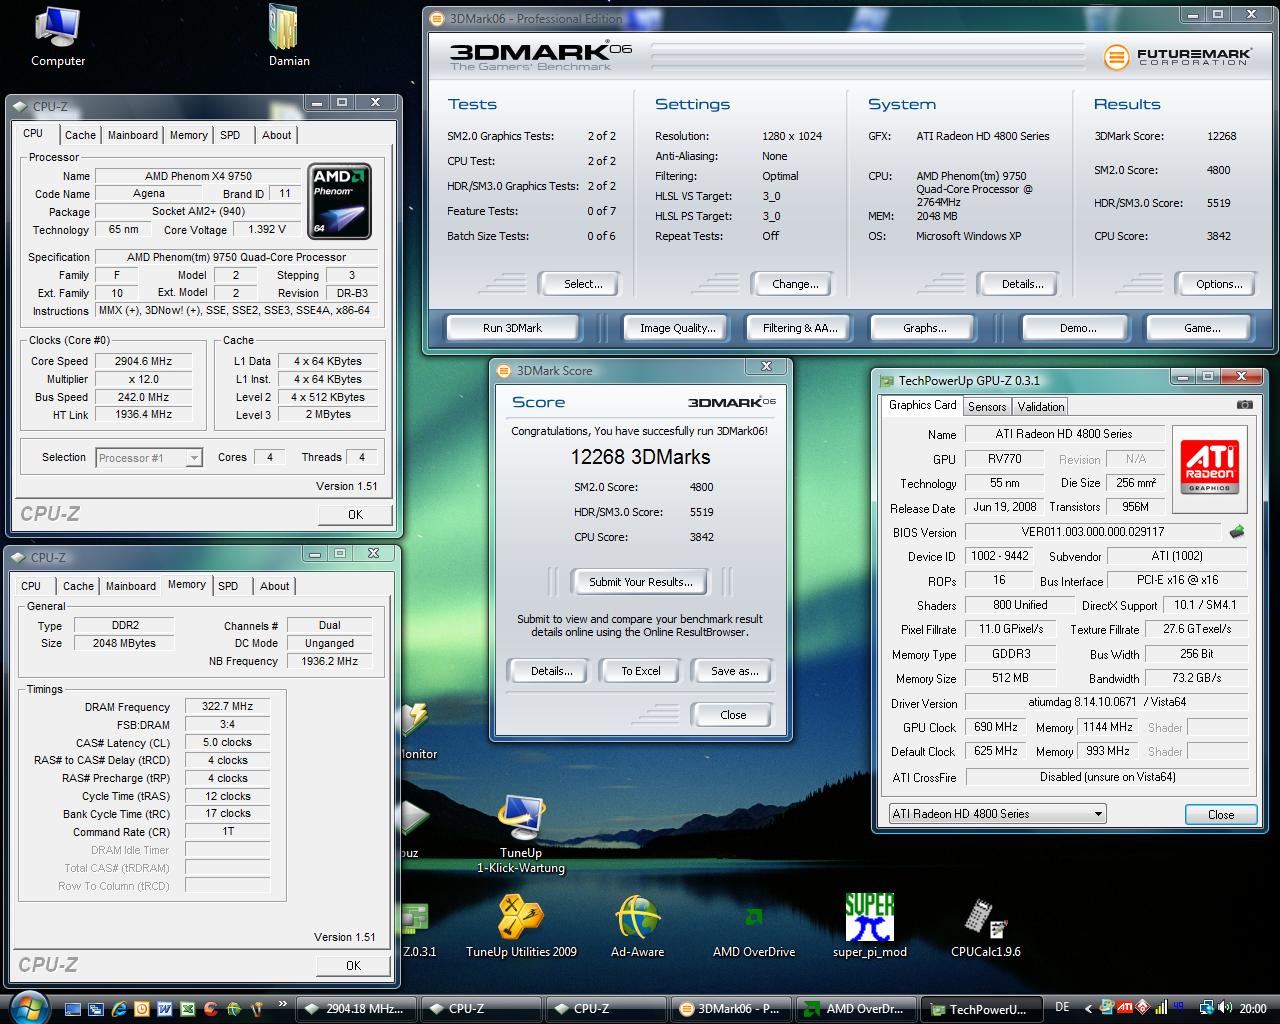Click OK in top CPU-Z window
Image resolution: width=1280 pixels, height=1024 pixels.
point(355,514)
